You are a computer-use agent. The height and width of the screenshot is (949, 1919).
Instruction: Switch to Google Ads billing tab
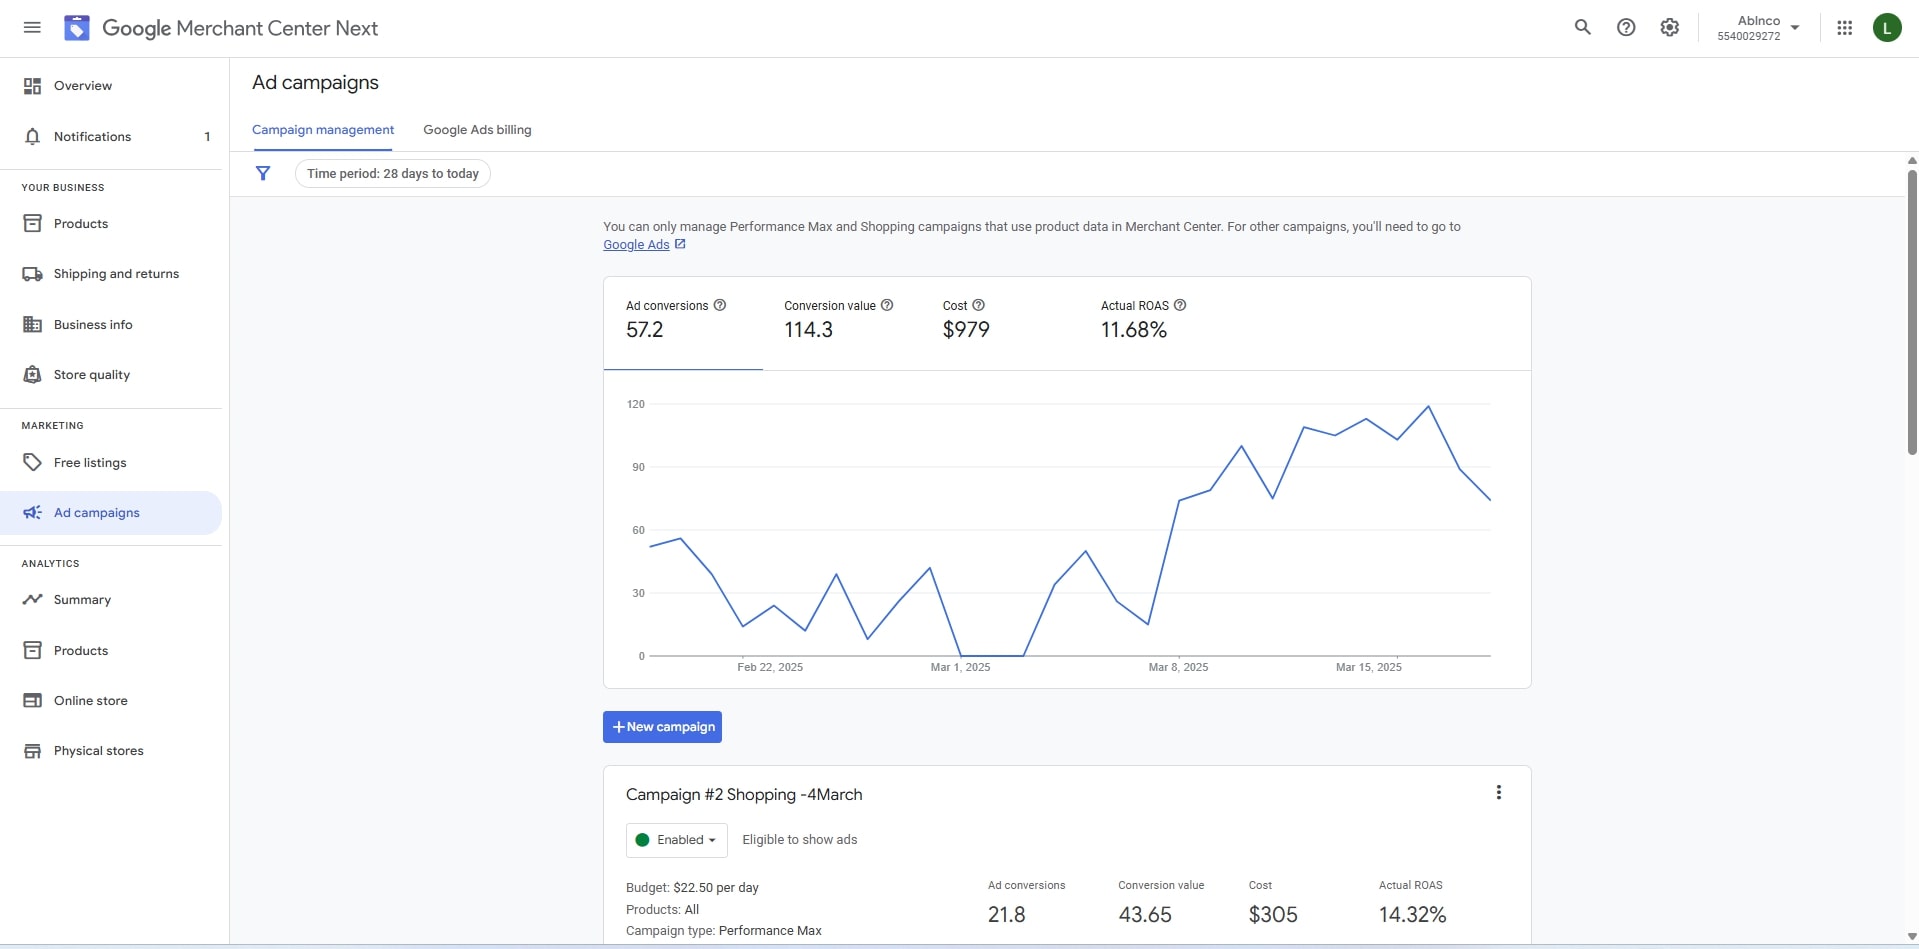click(x=477, y=130)
